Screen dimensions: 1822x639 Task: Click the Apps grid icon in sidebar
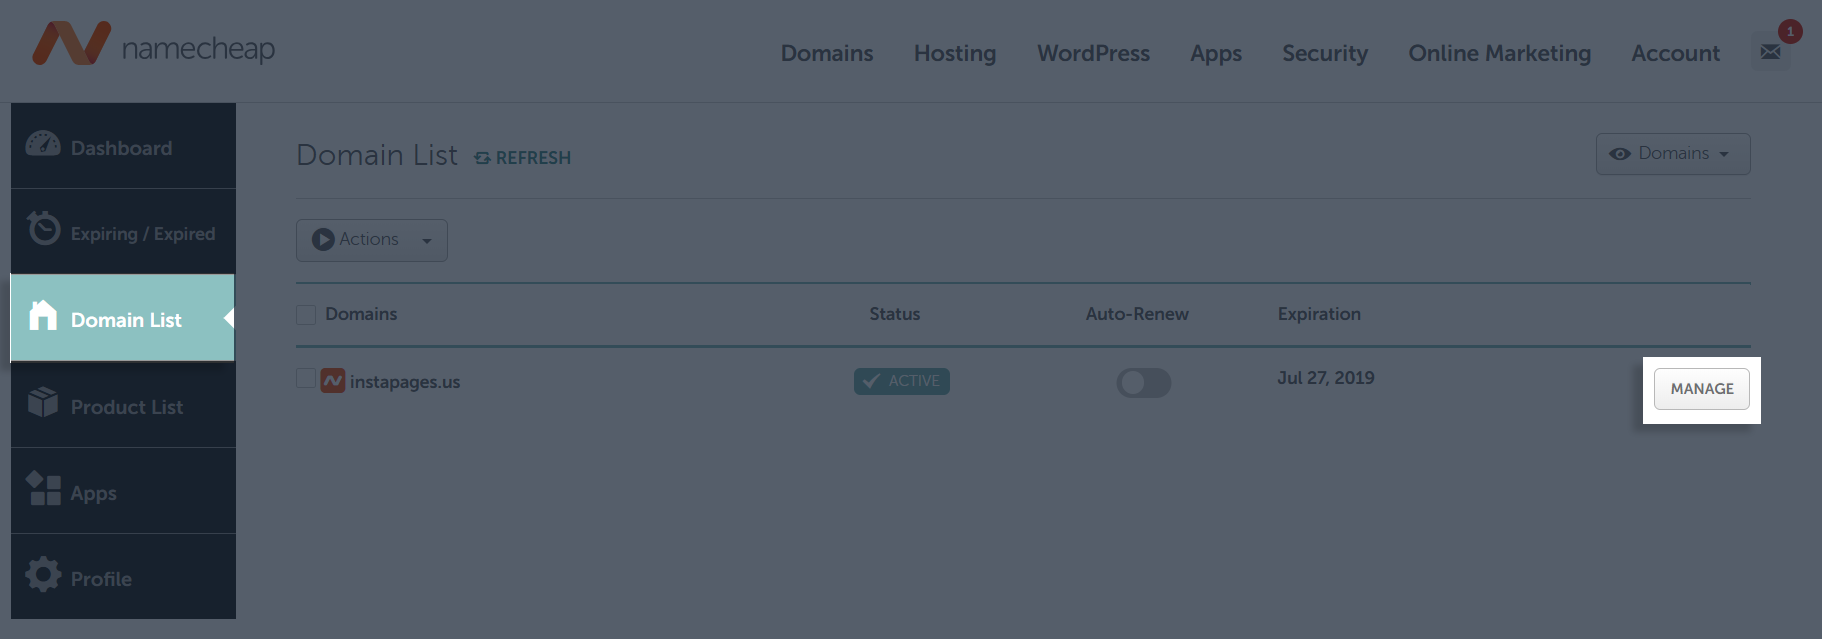pyautogui.click(x=43, y=488)
